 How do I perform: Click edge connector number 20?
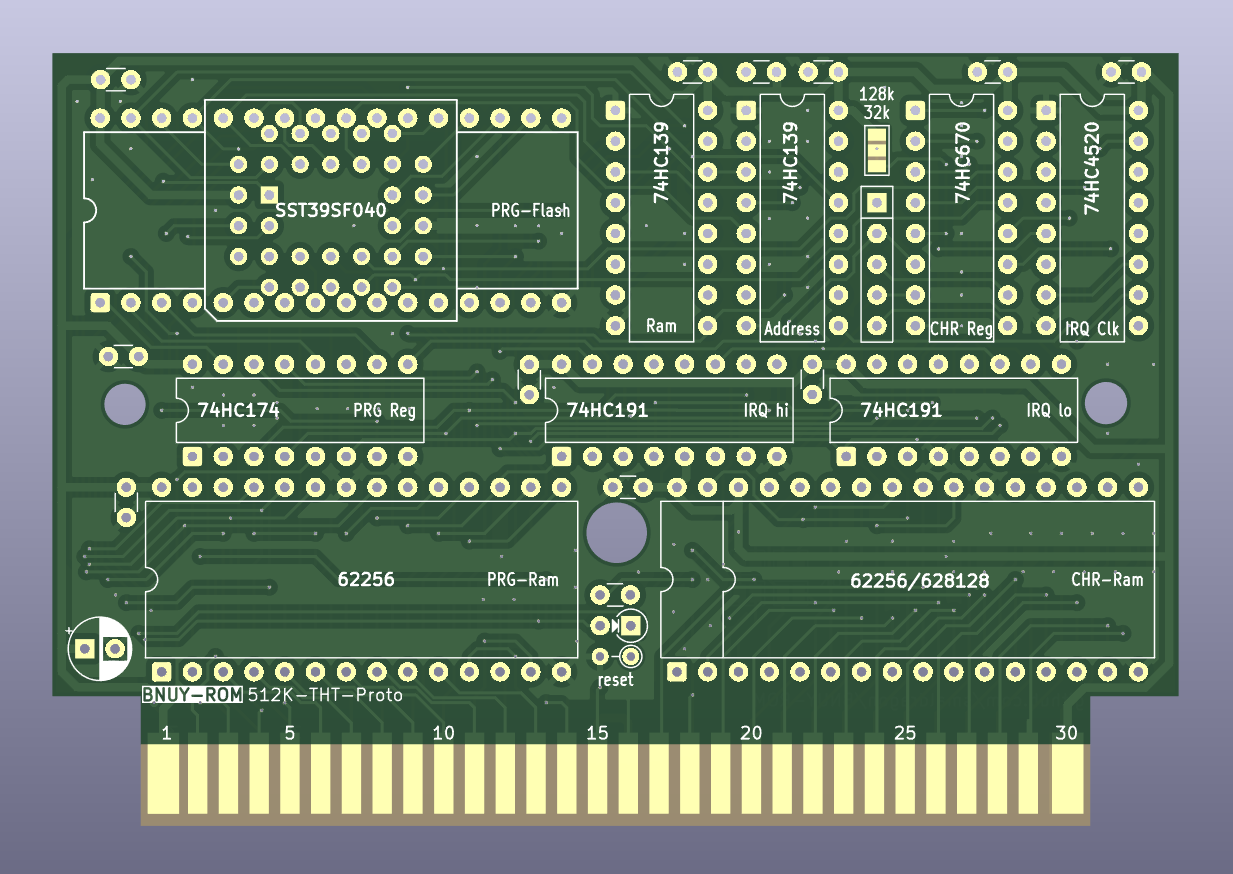pyautogui.click(x=750, y=734)
